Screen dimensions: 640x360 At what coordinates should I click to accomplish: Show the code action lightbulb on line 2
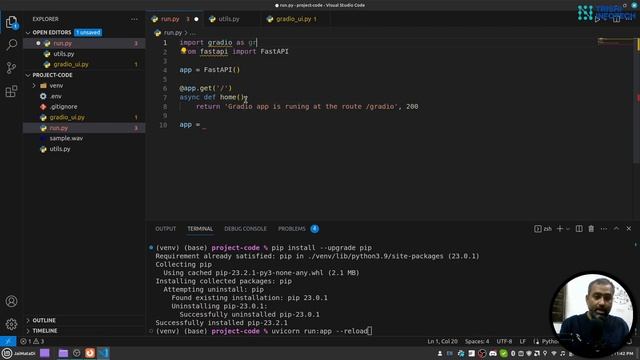(x=183, y=51)
